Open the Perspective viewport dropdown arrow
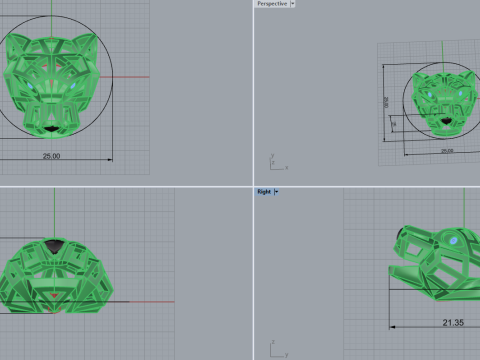 [x=293, y=4]
